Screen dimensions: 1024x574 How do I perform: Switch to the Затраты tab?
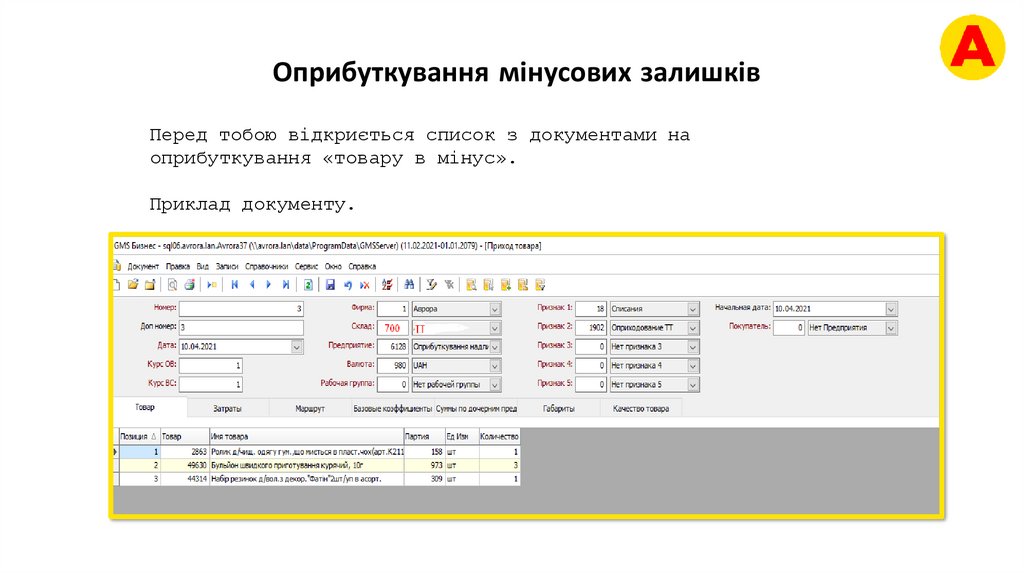click(227, 408)
